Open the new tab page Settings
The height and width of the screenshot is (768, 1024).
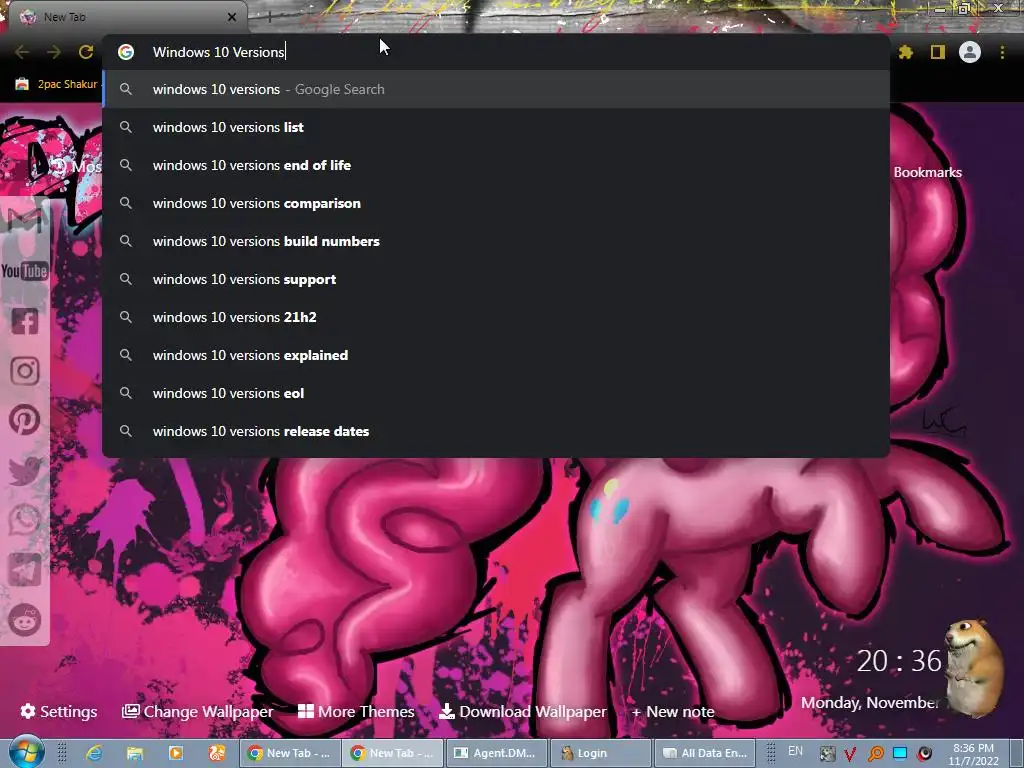point(59,711)
